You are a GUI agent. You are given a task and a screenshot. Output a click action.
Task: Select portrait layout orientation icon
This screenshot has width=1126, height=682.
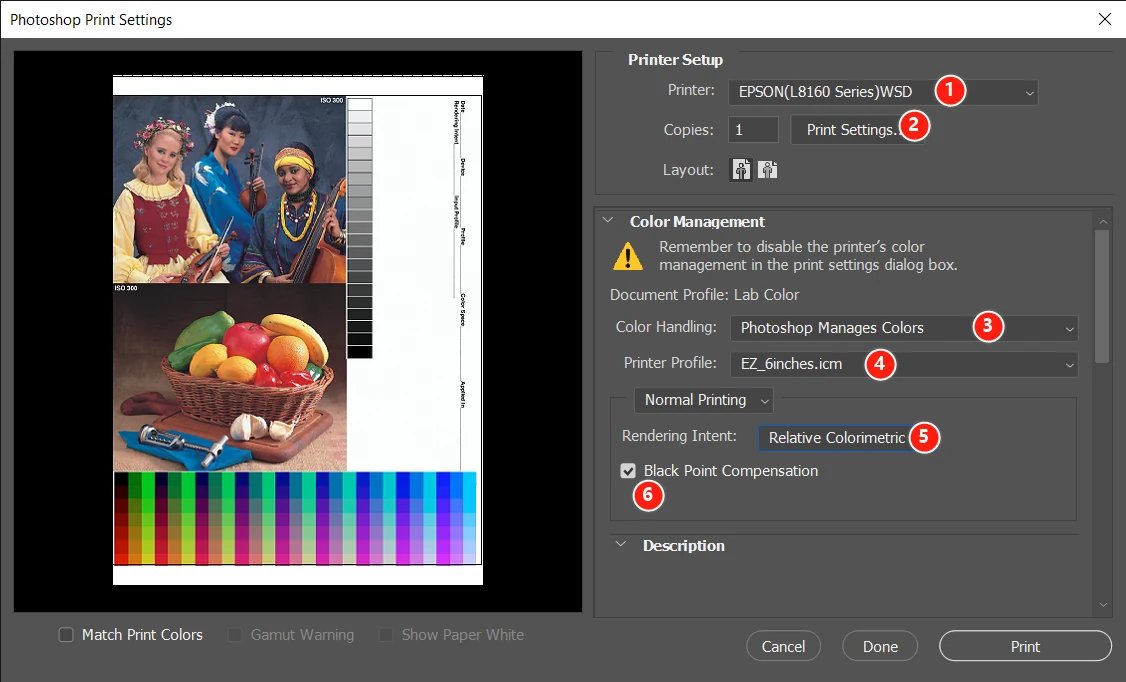tap(741, 170)
